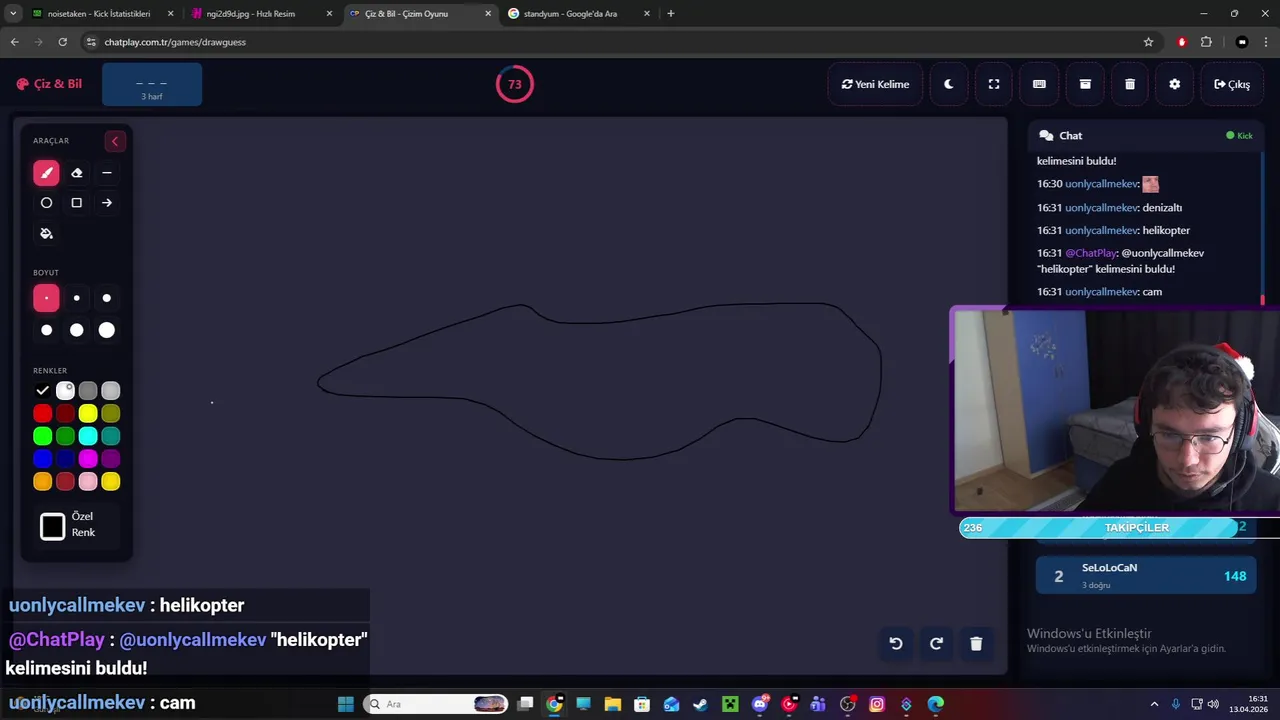Open the tab search dropdown
The image size is (1280, 720).
pyautogui.click(x=13, y=14)
